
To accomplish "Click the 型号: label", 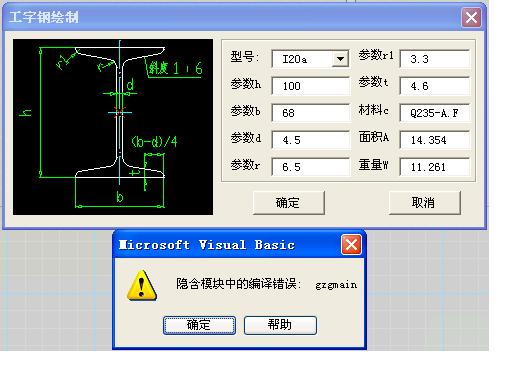I will (x=245, y=57).
